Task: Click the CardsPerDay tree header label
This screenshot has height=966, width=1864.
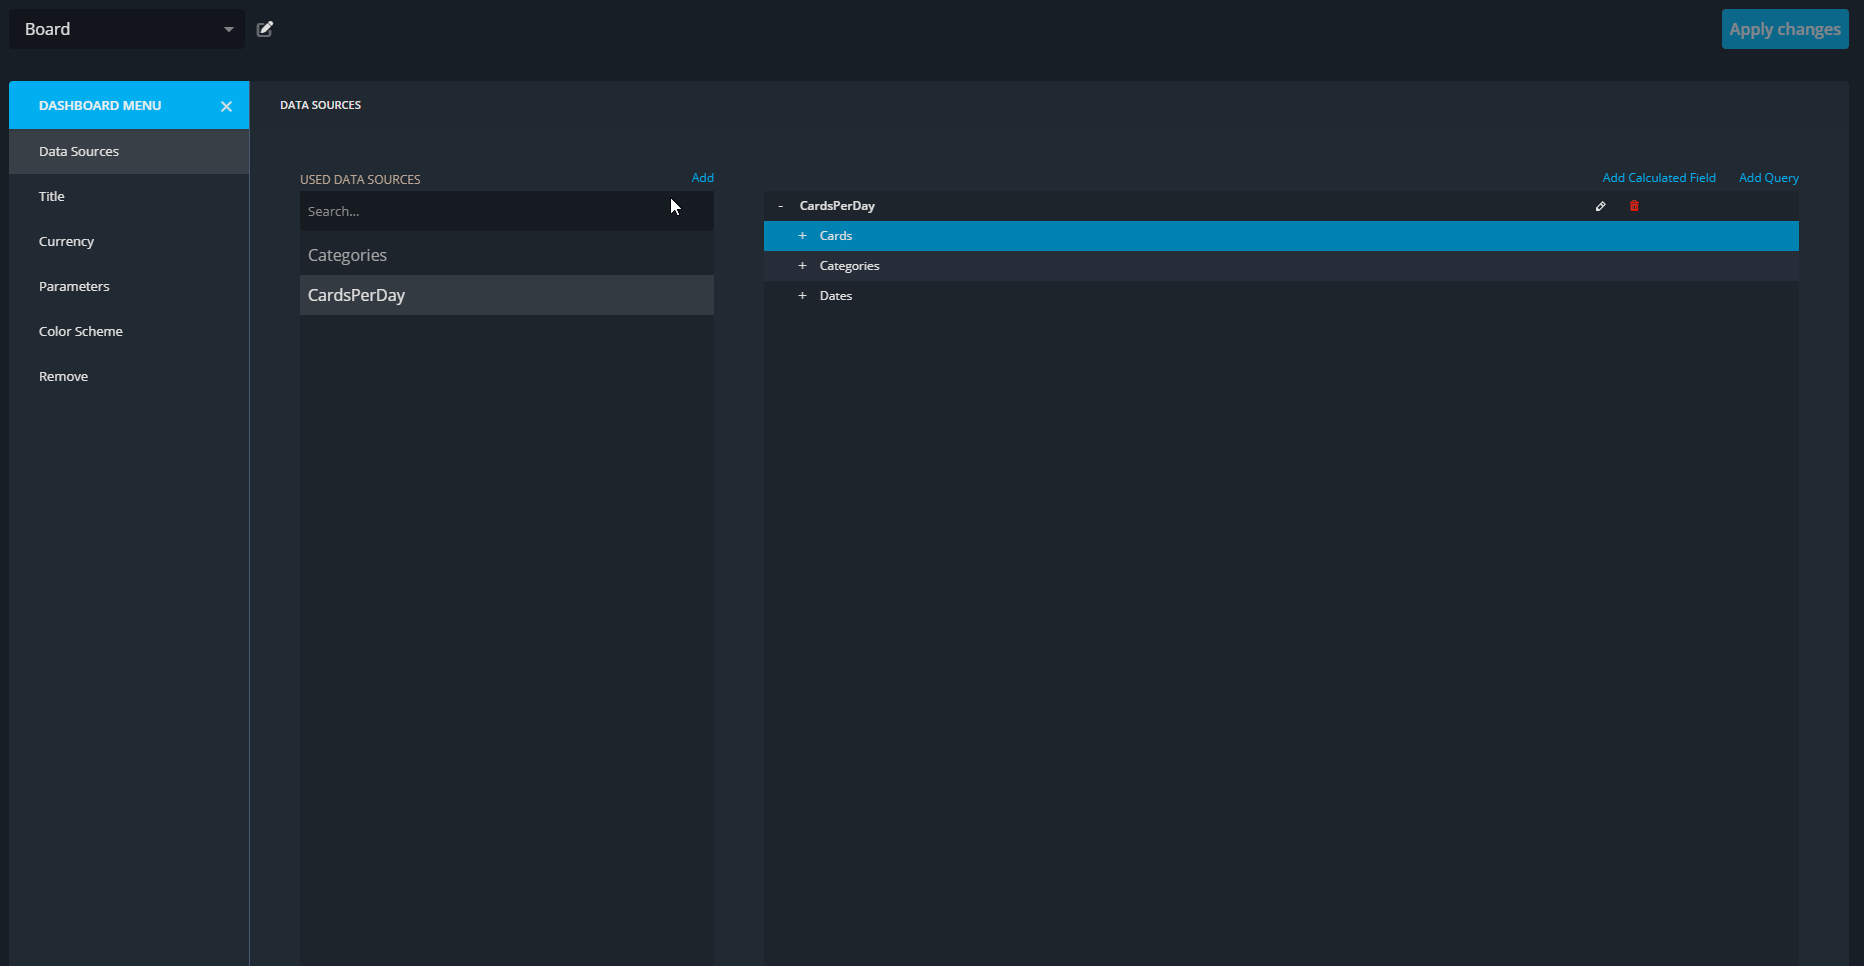Action: 837,206
